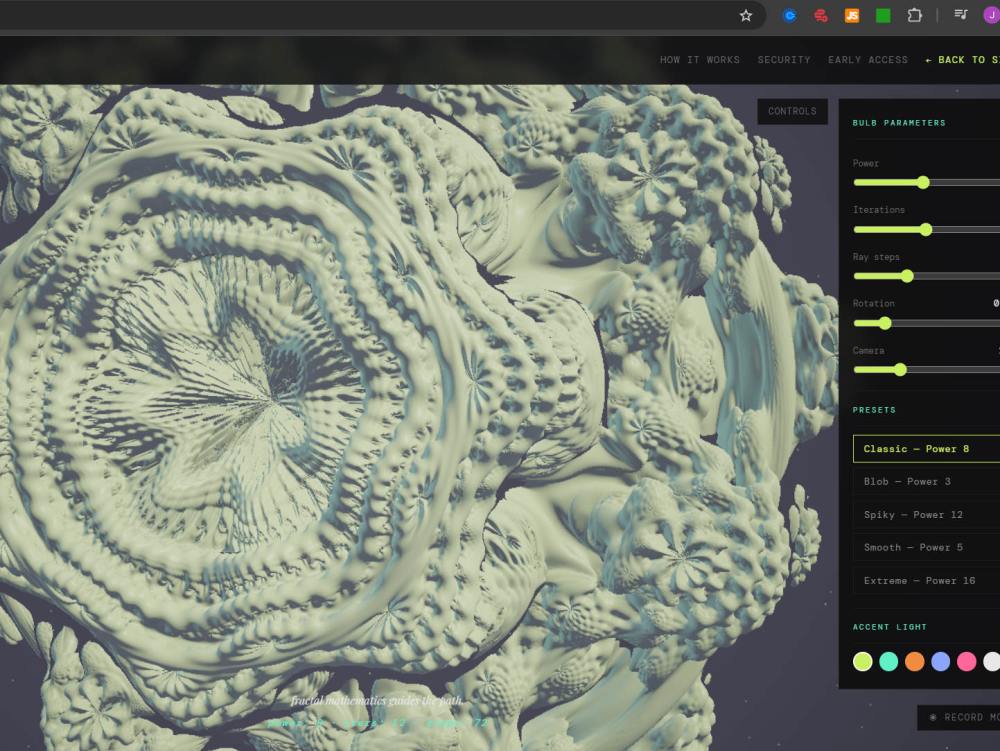
Task: Select the Classic – Power 8 preset
Action: pos(926,449)
